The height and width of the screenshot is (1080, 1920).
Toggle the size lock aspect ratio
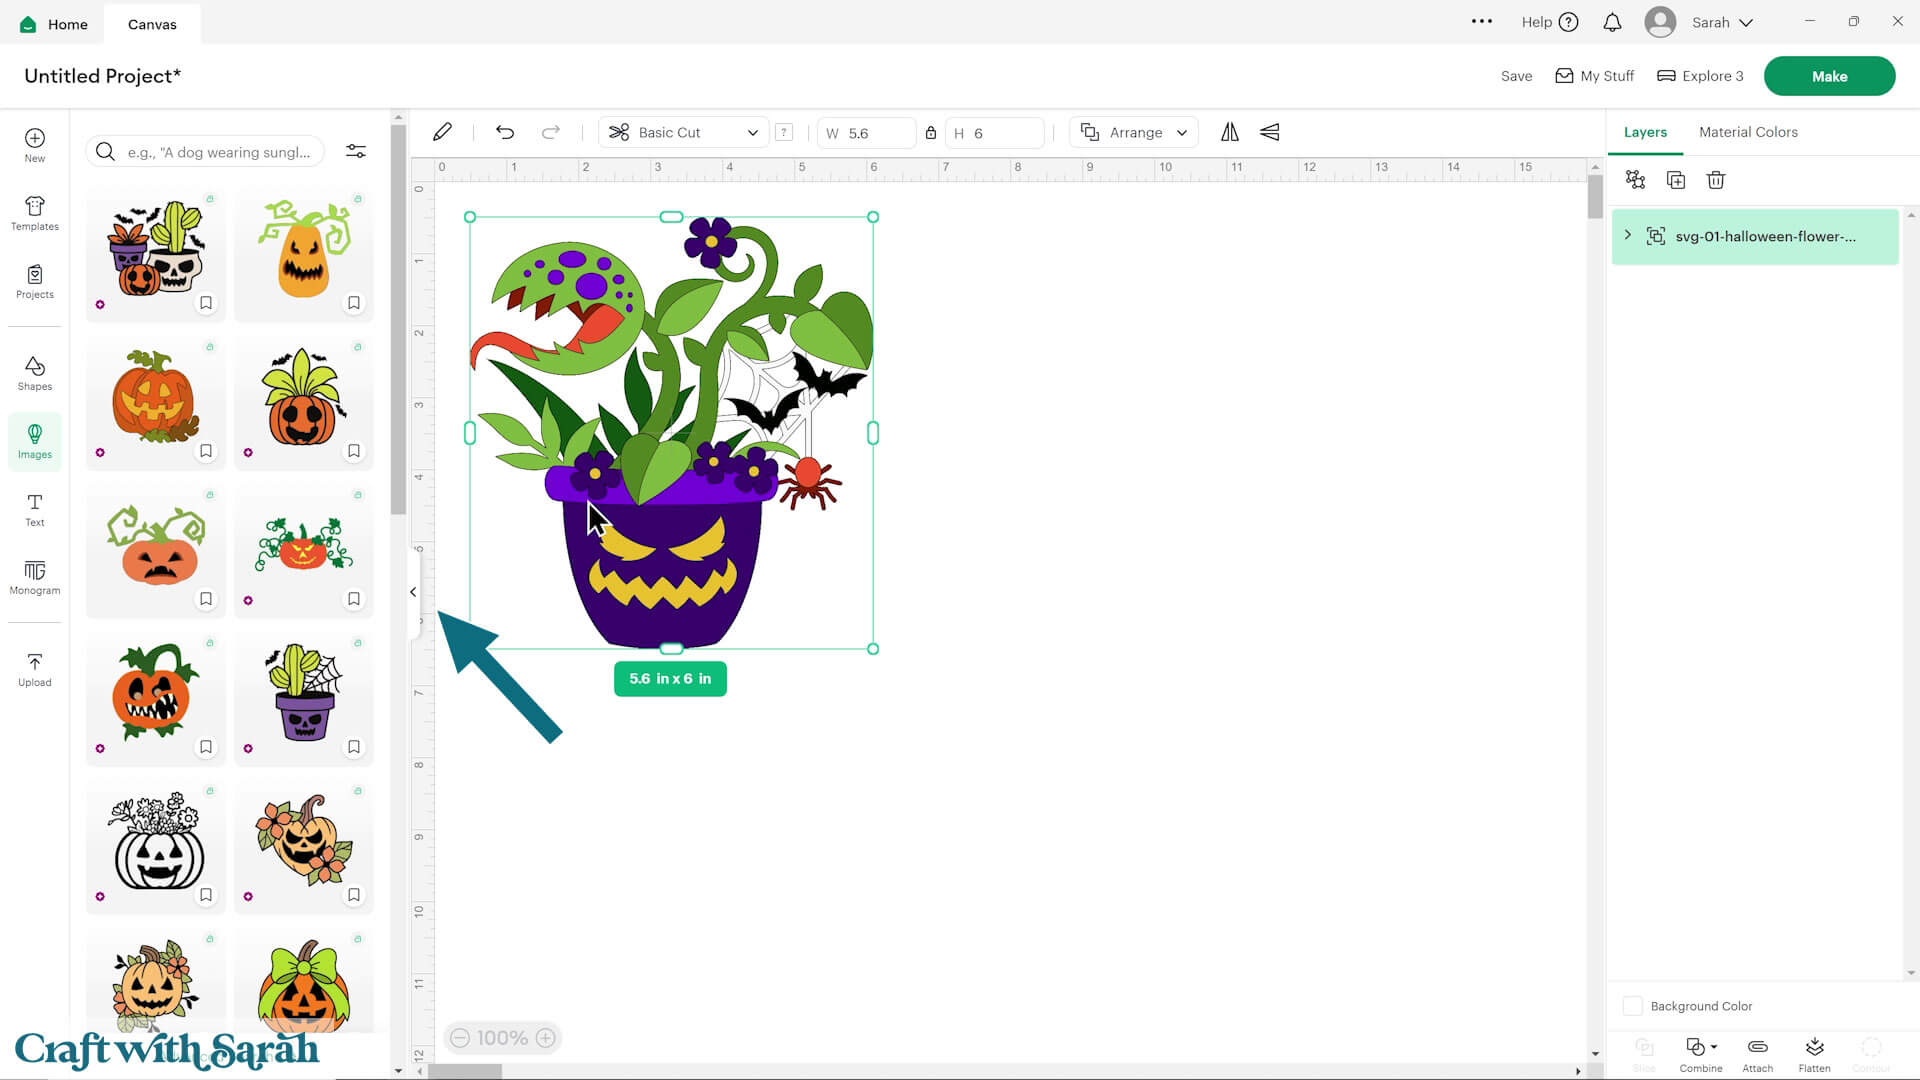(931, 133)
